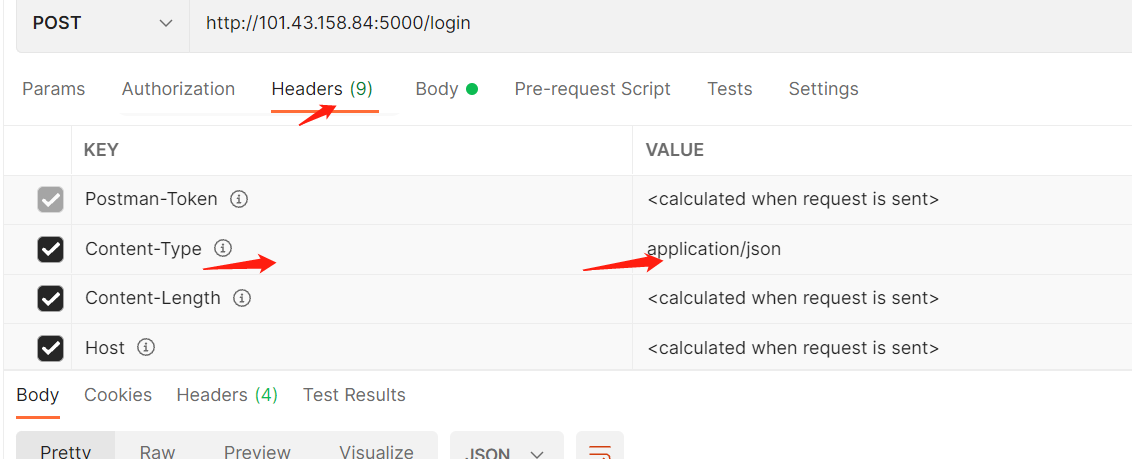The width and height of the screenshot is (1132, 459).
Task: Open the POST method dropdown
Action: click(102, 23)
